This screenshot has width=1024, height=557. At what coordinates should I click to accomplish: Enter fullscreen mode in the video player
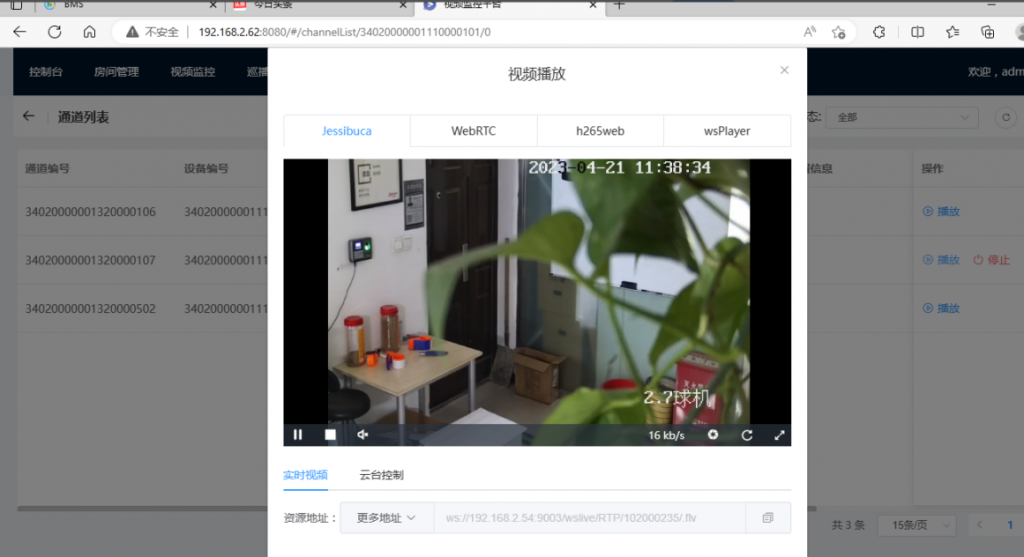coord(779,435)
